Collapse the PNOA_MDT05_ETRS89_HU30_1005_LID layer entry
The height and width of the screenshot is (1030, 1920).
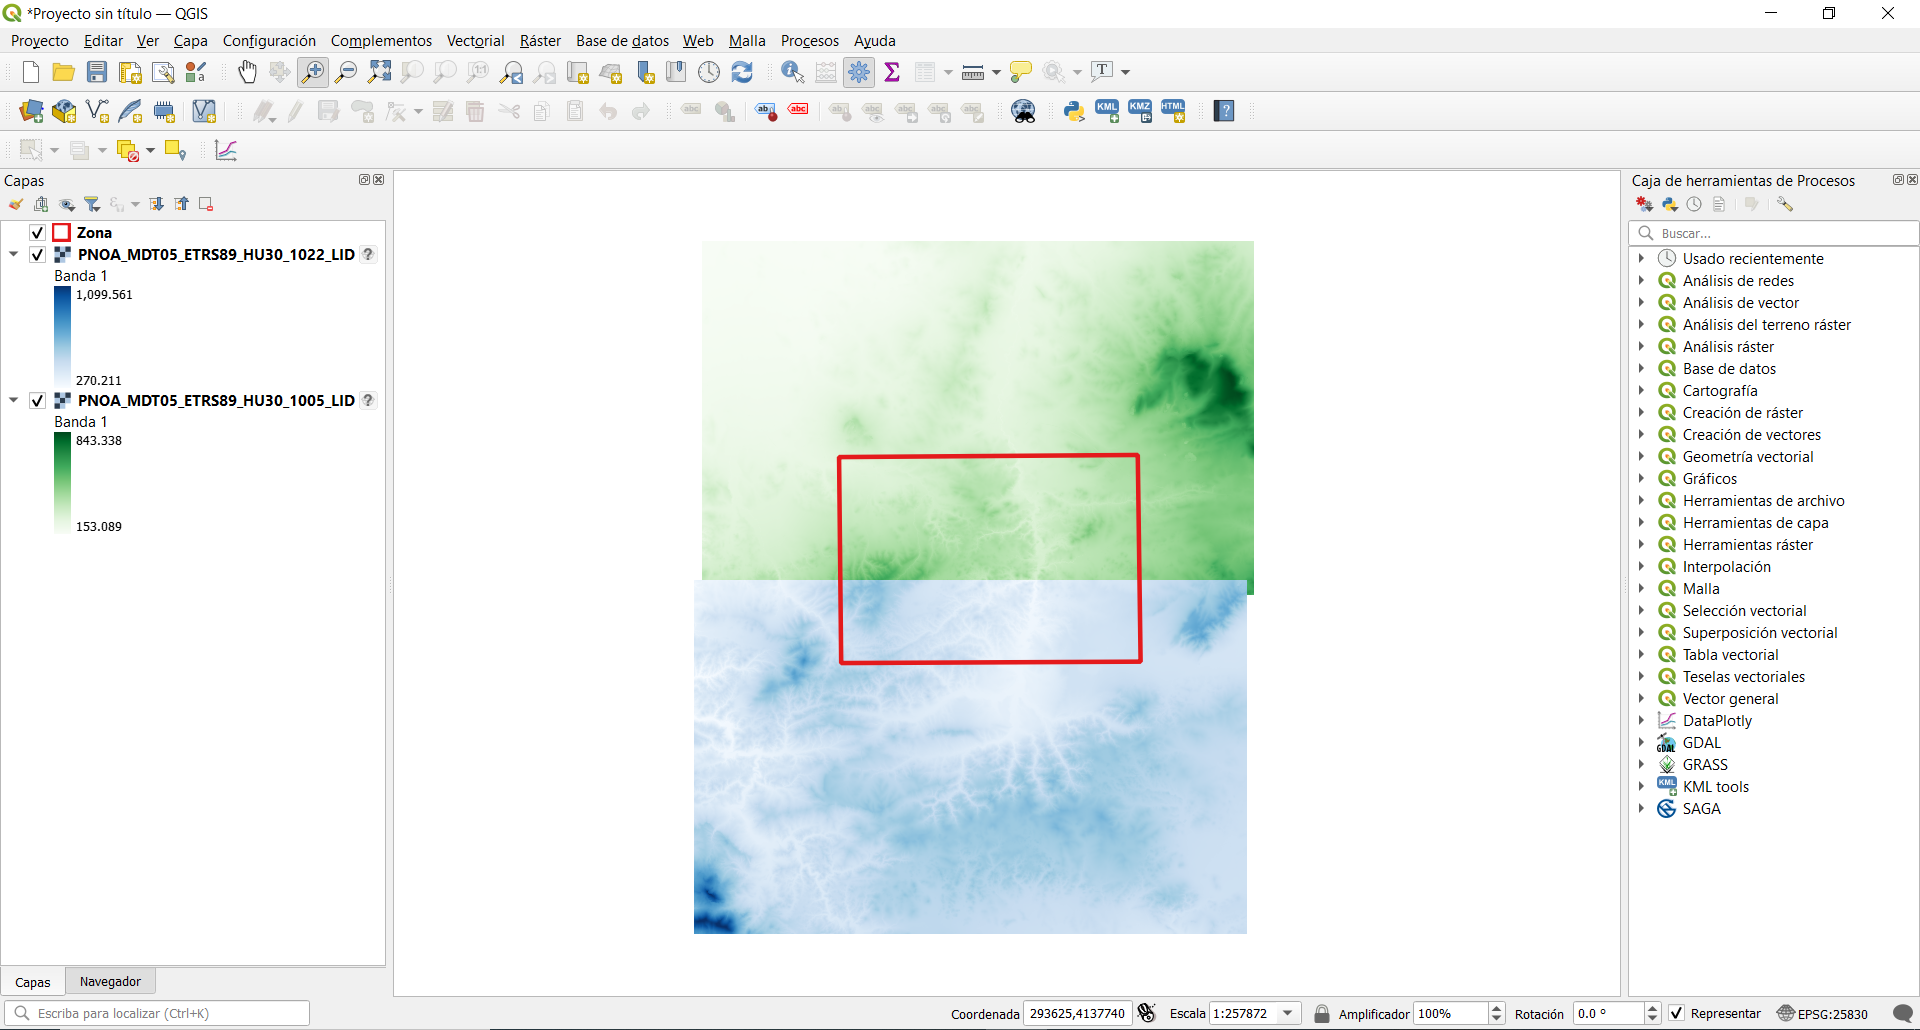click(x=13, y=400)
